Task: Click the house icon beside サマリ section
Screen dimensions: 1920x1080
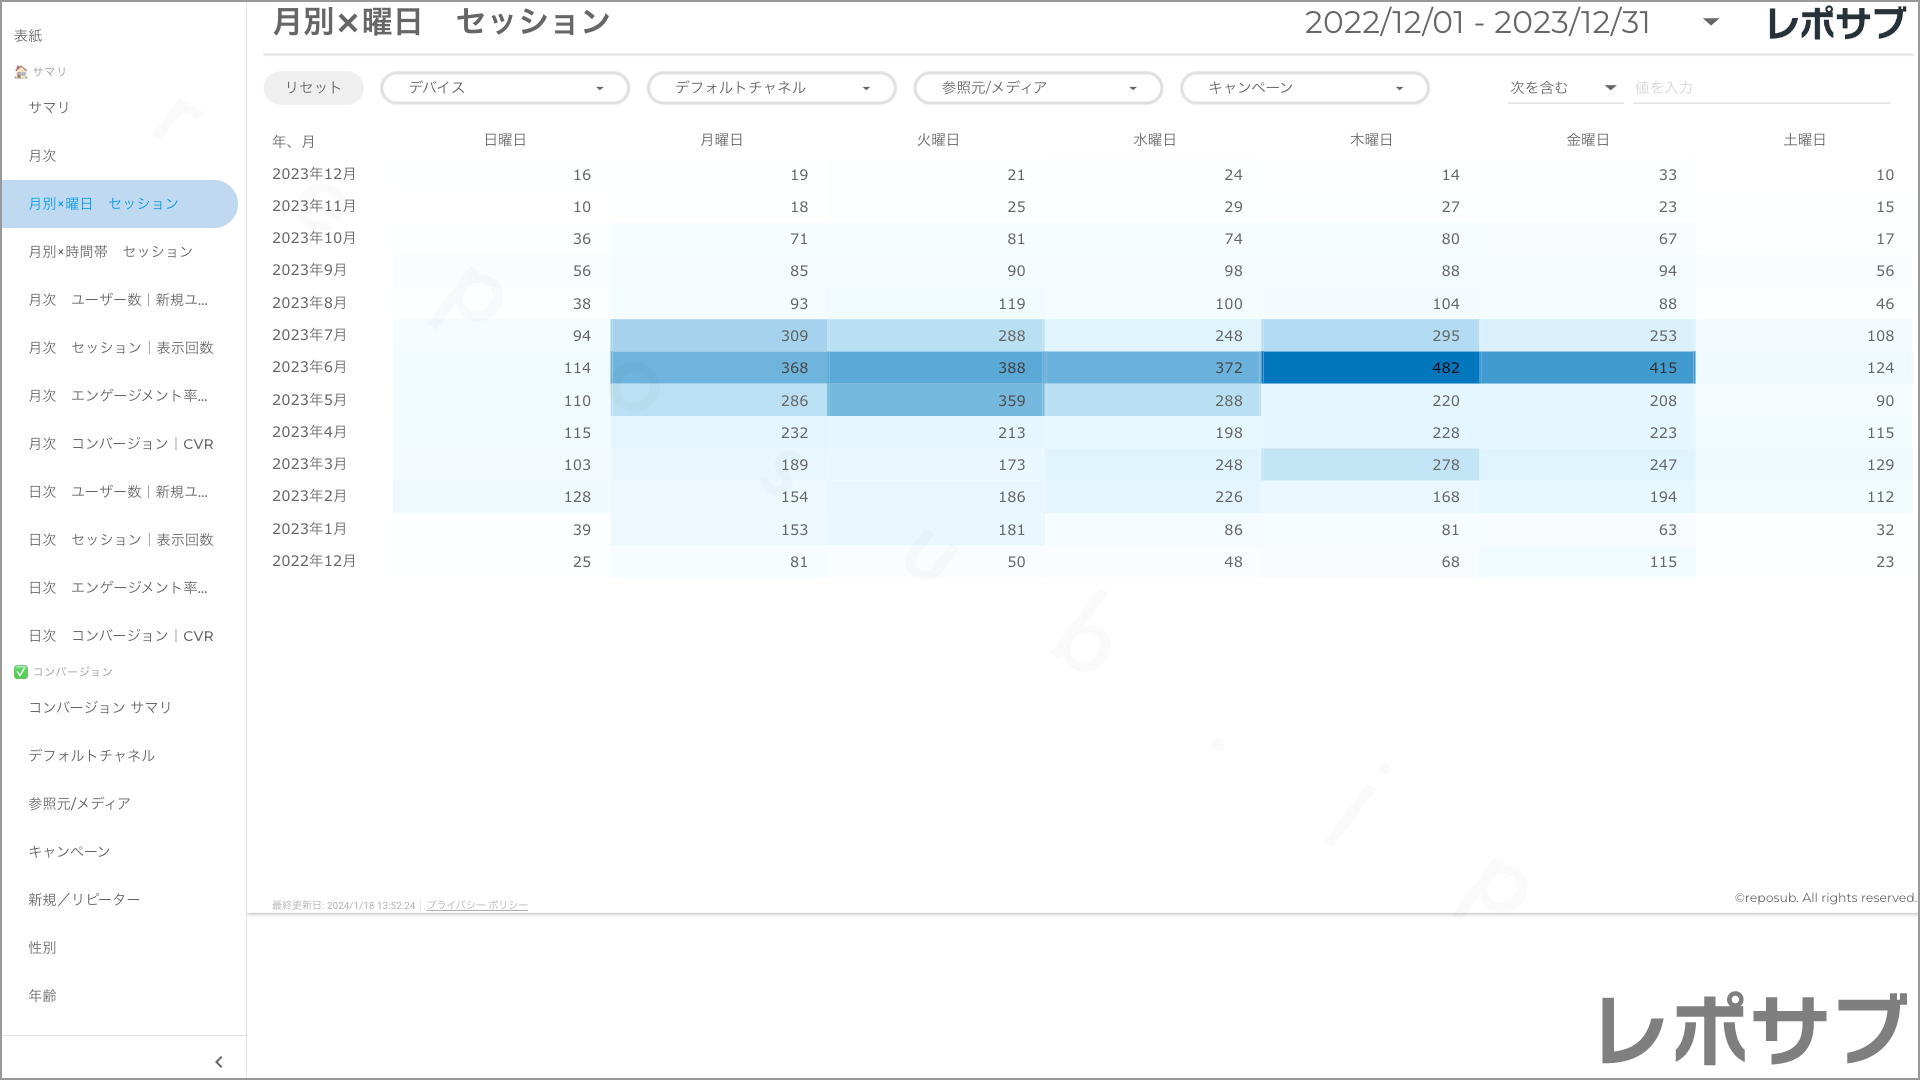Action: point(20,72)
